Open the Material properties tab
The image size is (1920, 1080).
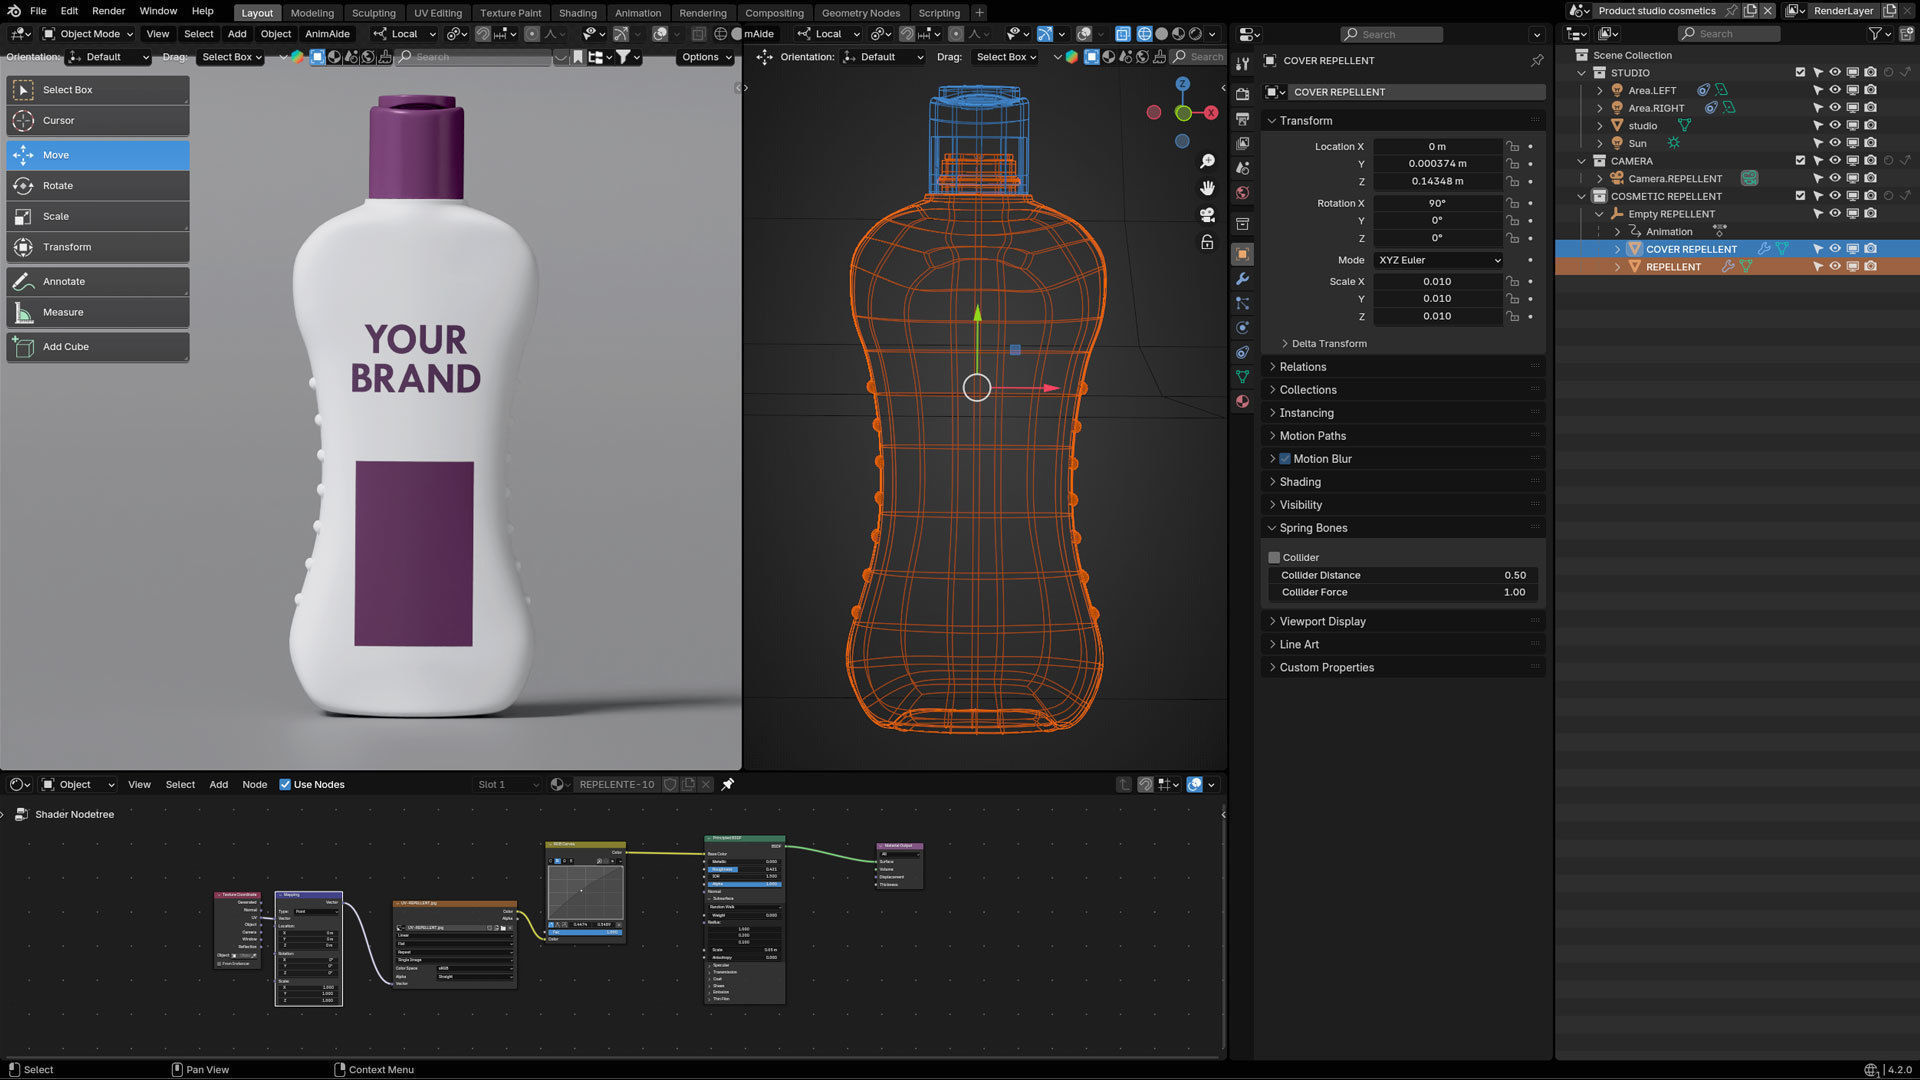pos(1242,402)
